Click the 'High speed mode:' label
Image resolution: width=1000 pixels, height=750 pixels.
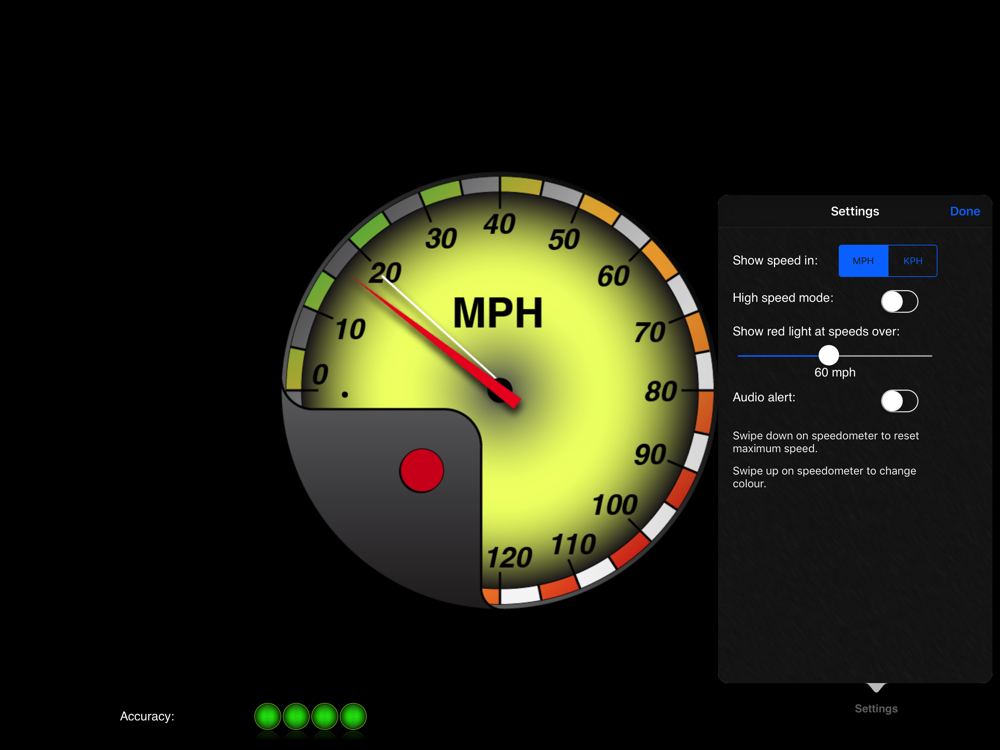[x=783, y=298]
